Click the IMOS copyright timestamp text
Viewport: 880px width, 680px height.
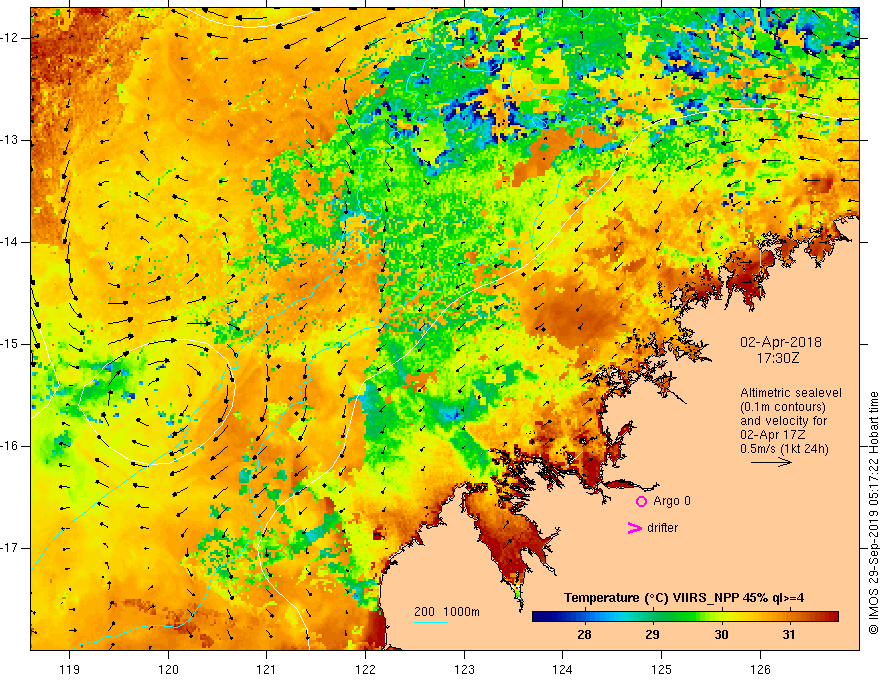873,513
